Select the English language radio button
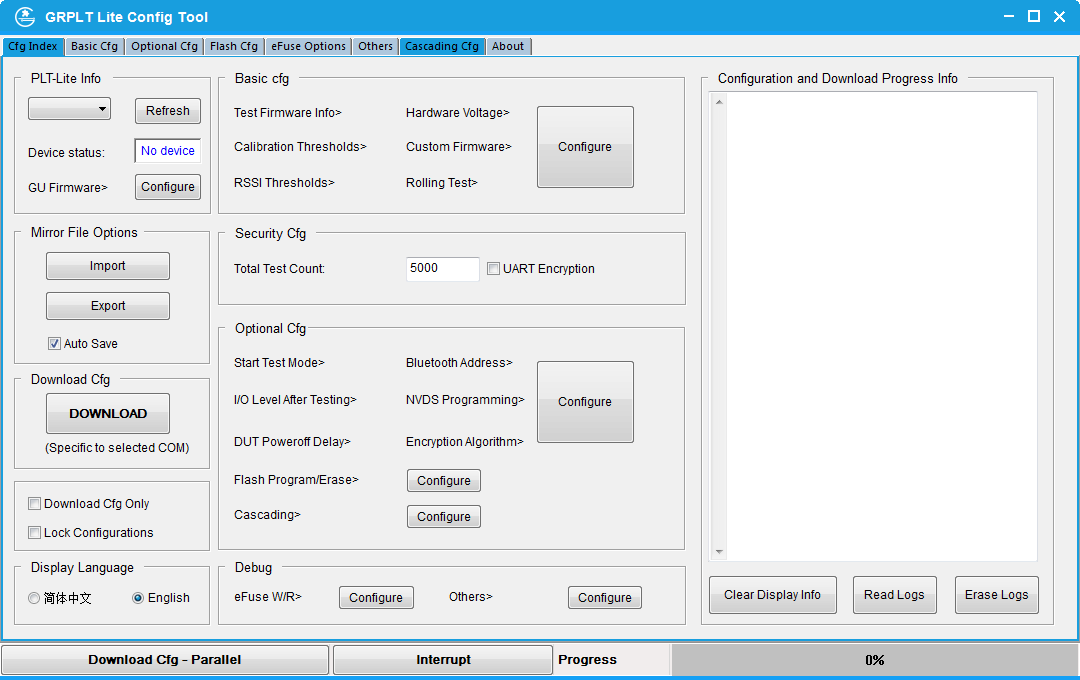Screen dimensions: 1080x680 coord(139,598)
